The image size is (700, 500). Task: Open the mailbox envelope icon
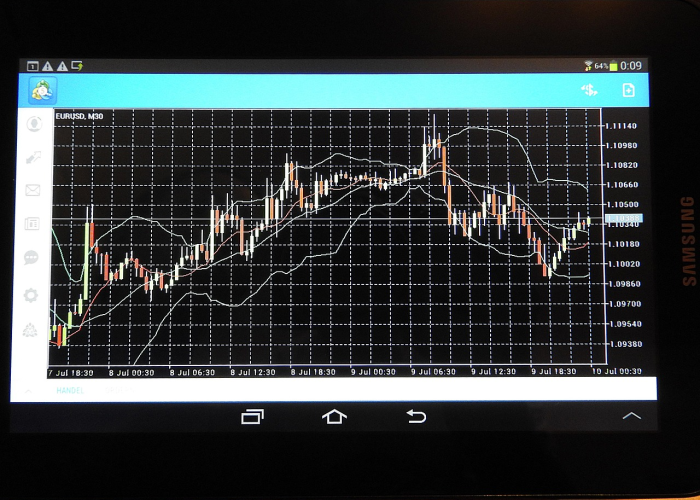coord(33,191)
